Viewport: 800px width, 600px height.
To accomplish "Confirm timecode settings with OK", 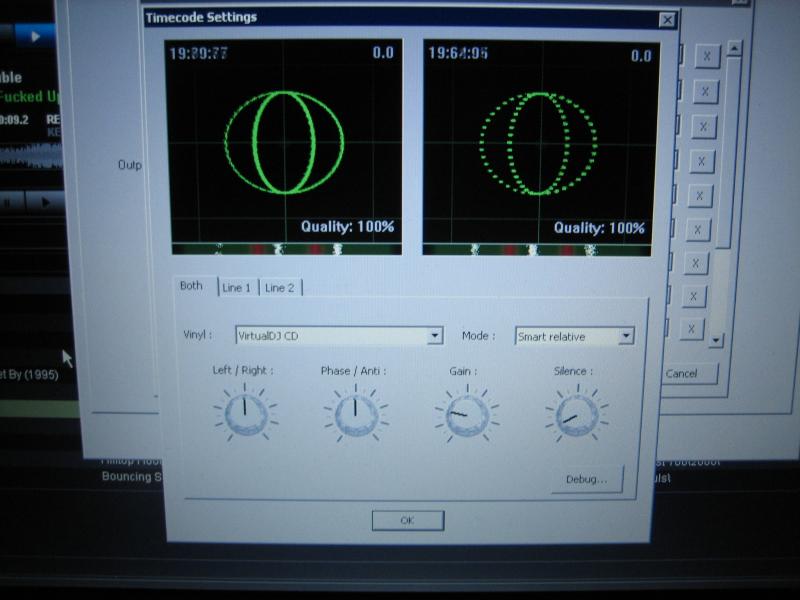I will [408, 520].
